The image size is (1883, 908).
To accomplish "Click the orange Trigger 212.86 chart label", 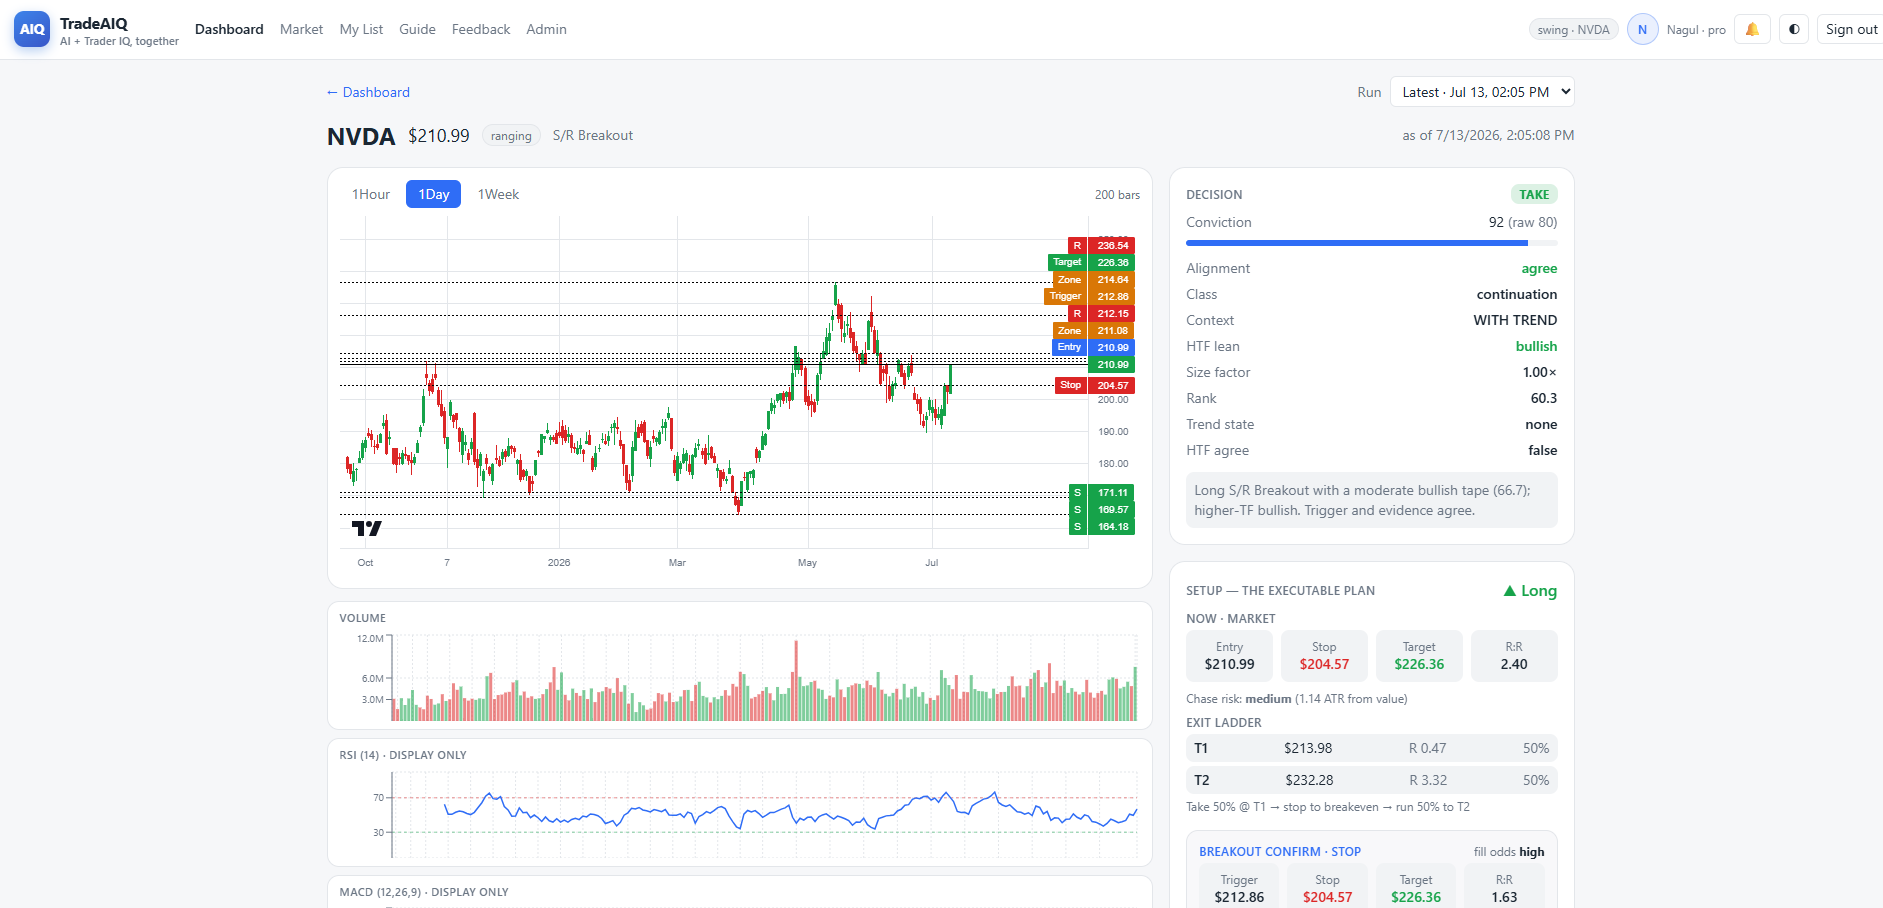I will (x=1089, y=296).
